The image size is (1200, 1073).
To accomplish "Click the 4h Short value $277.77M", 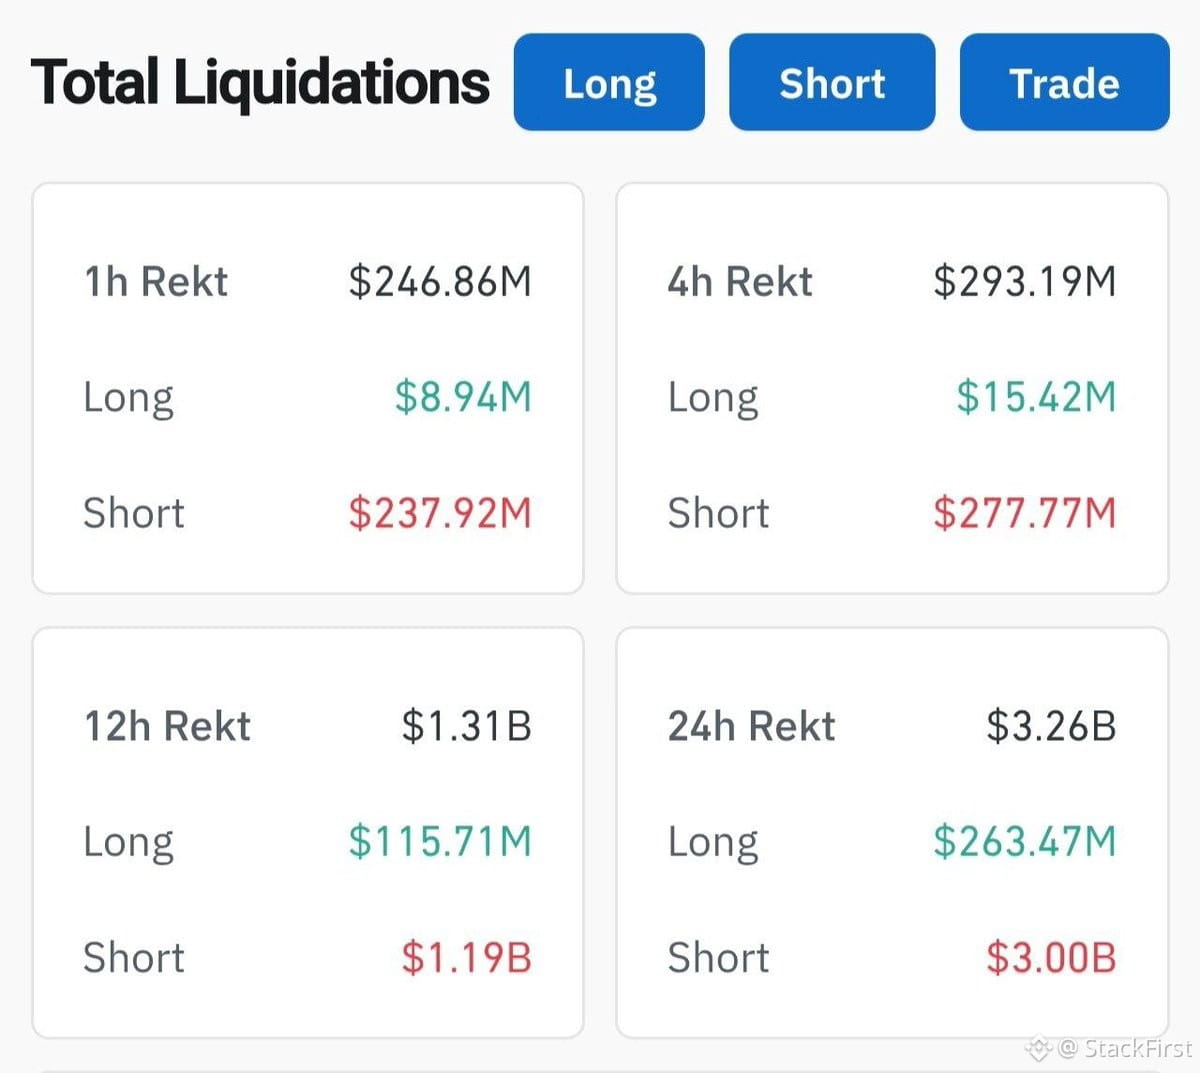I will coord(1025,513).
